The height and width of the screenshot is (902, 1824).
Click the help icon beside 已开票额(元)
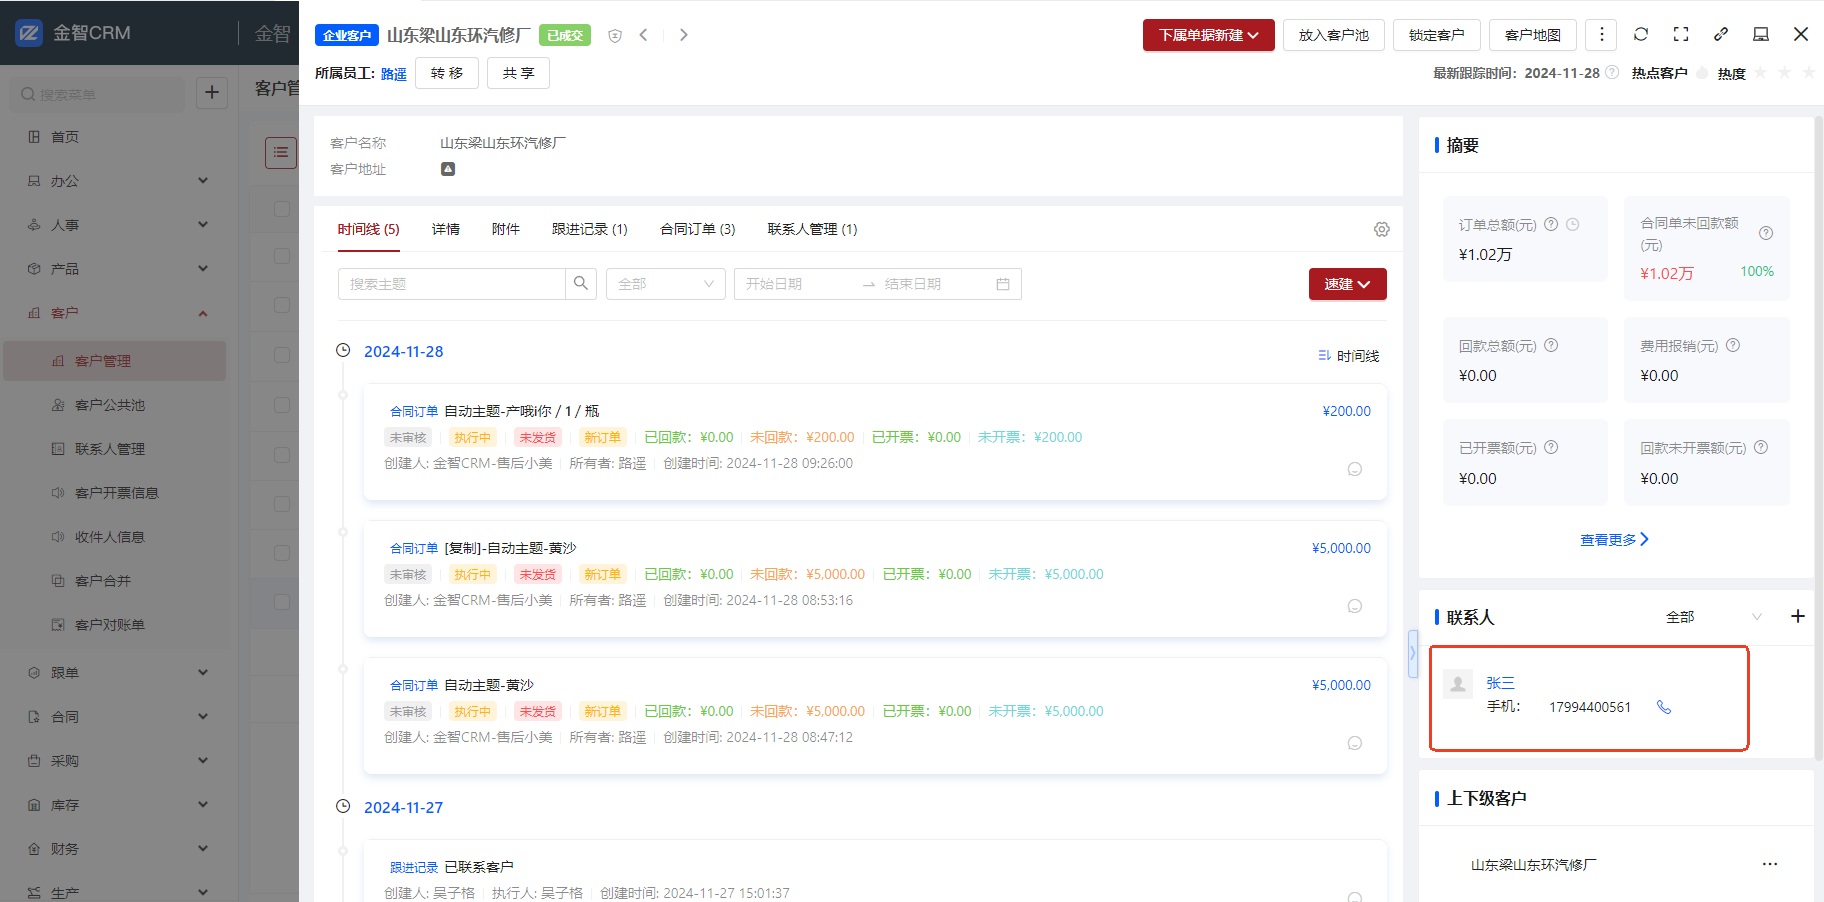pos(1551,447)
